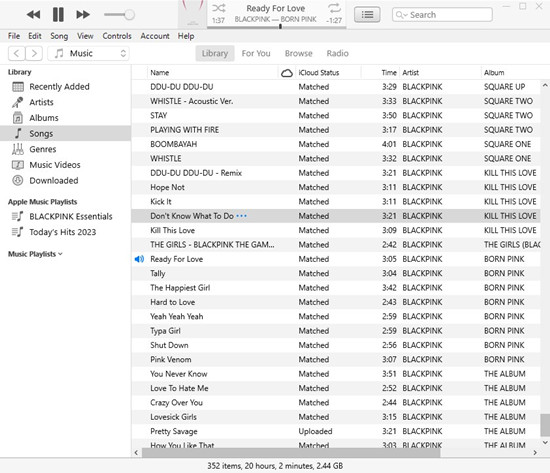Select the song Hope Not

[336, 187]
